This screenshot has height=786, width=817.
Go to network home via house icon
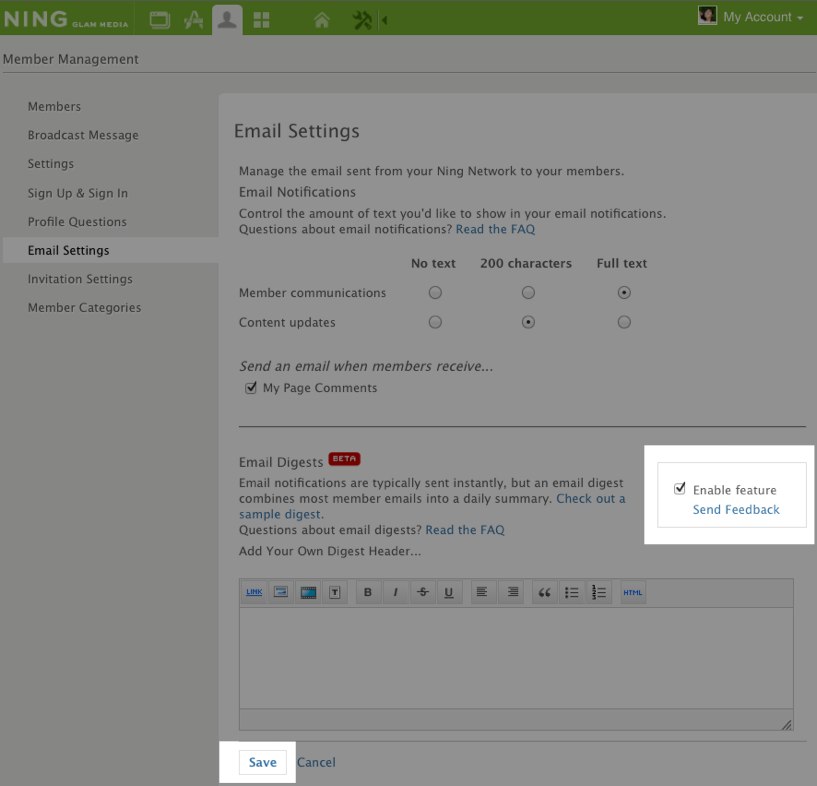tap(321, 20)
